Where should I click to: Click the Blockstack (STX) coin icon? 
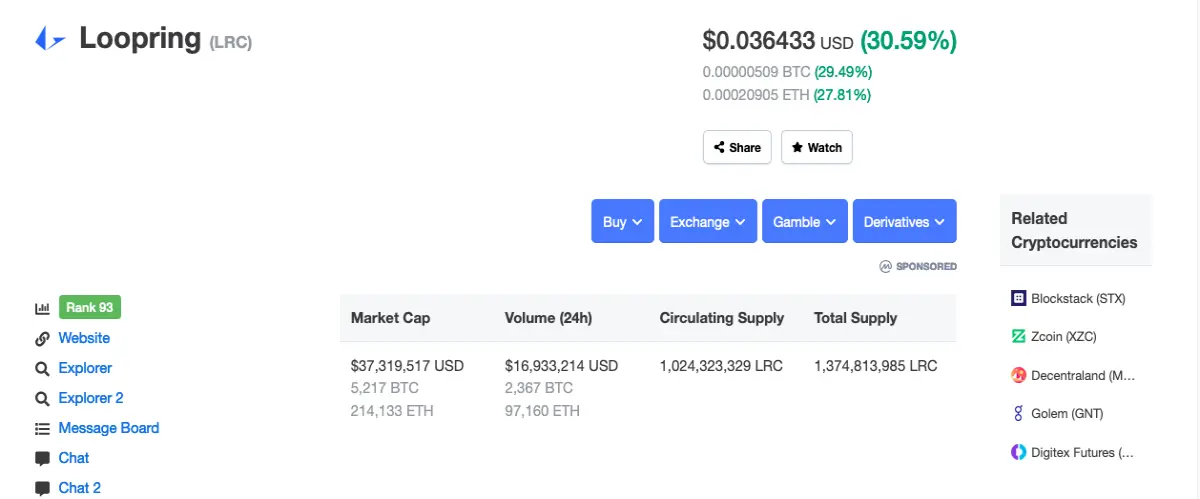[x=1018, y=298]
